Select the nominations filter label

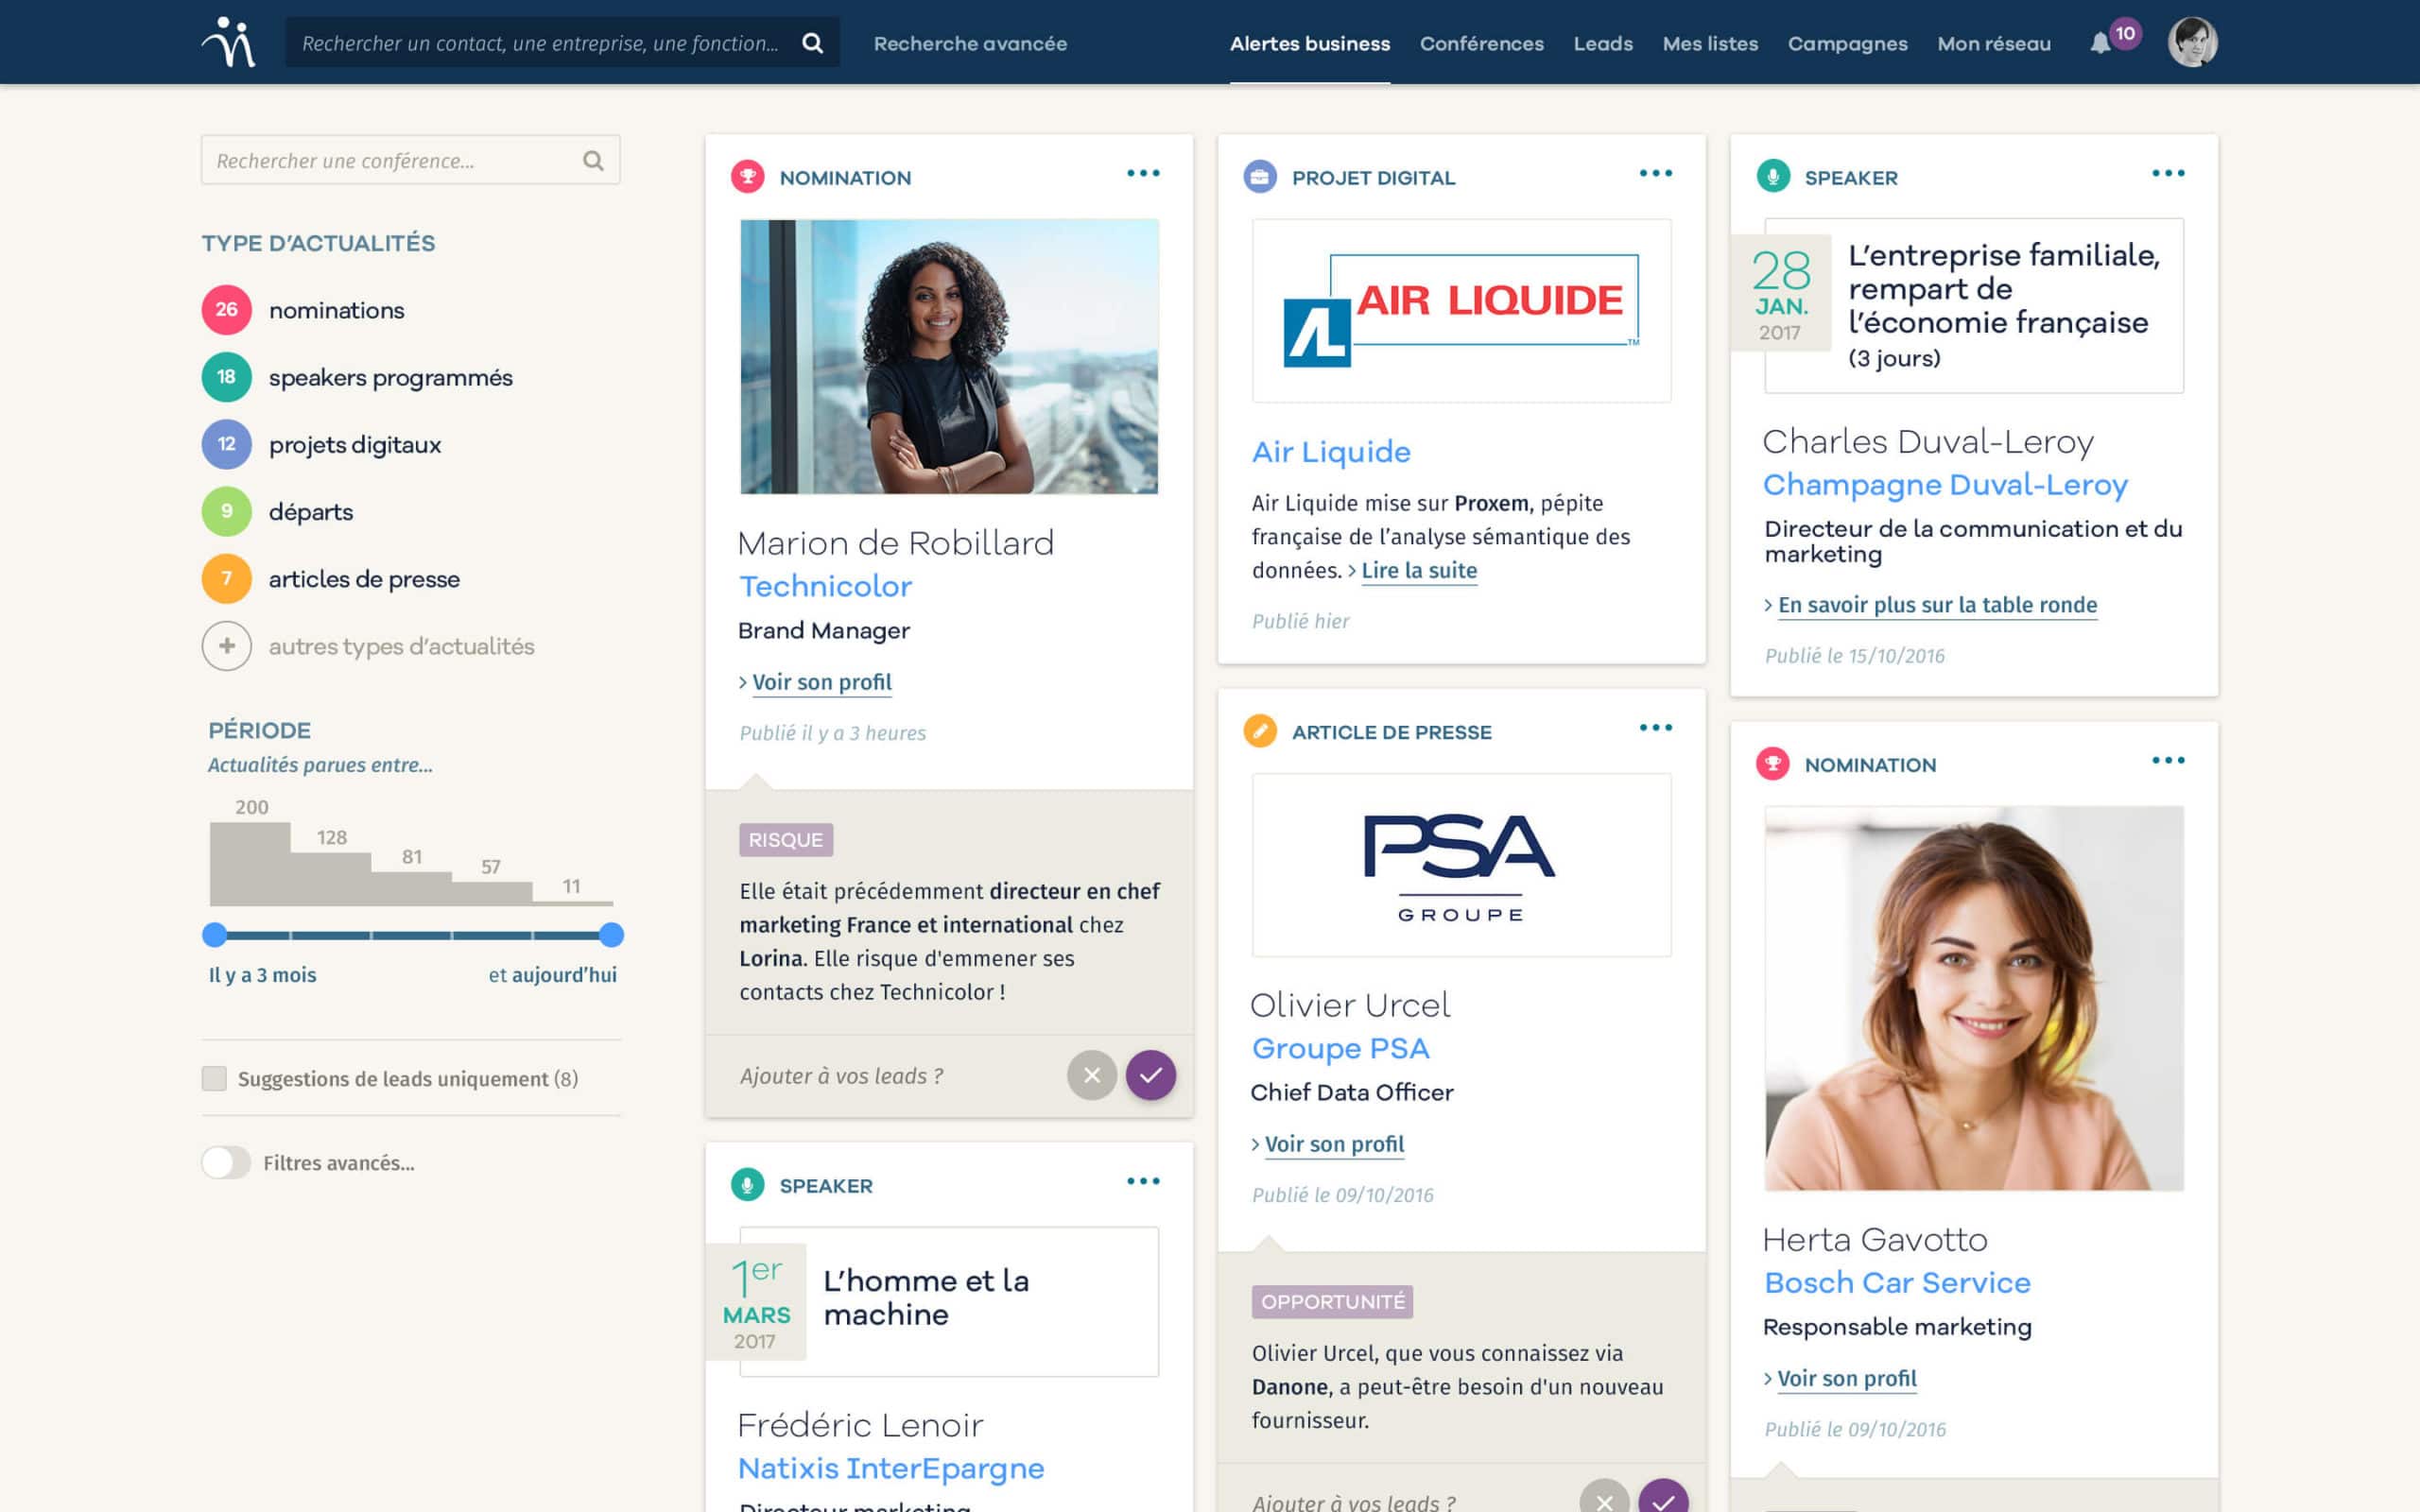336,310
